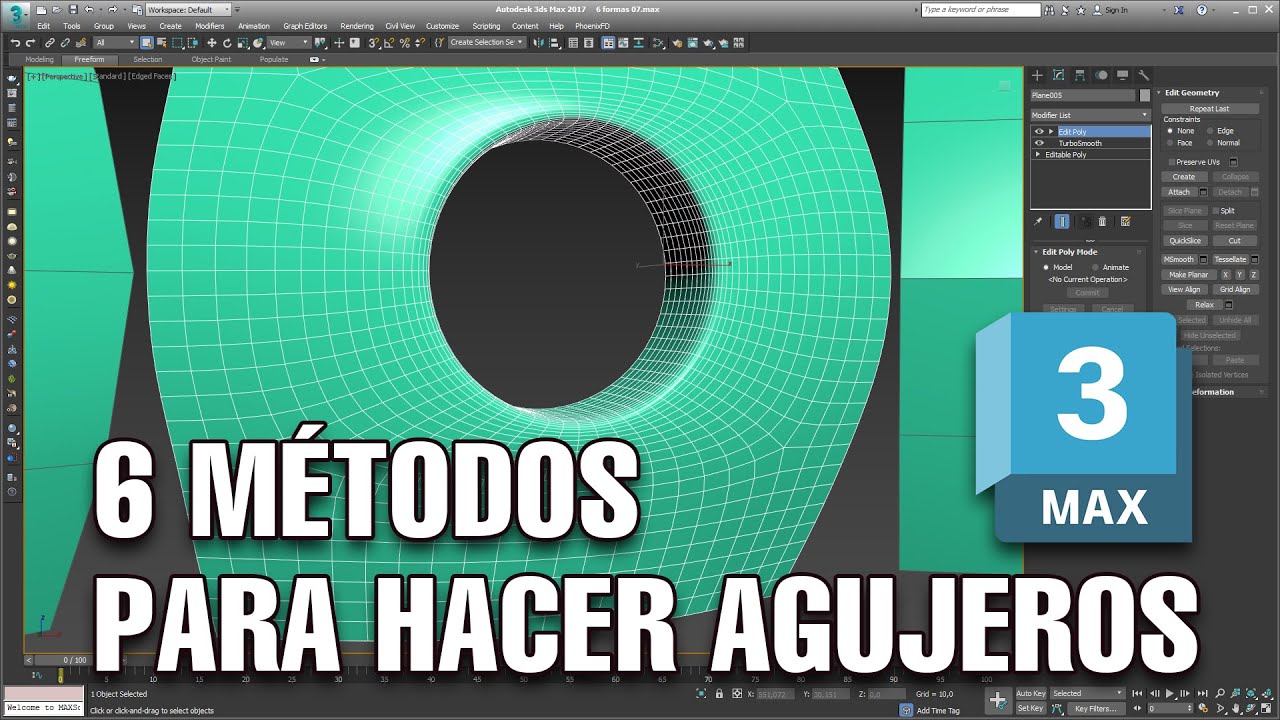The image size is (1280, 720).
Task: Select the None constraint radio button
Action: point(1170,131)
